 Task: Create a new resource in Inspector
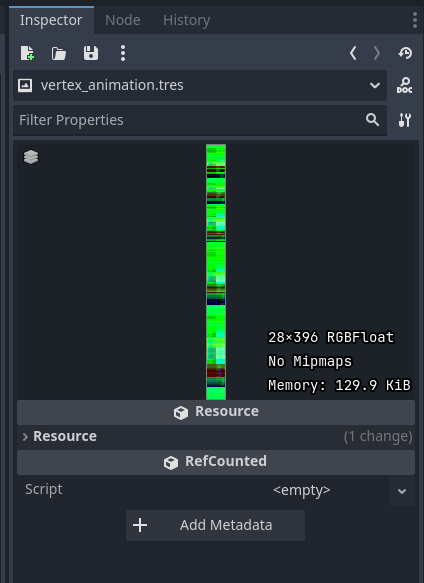[x=27, y=53]
